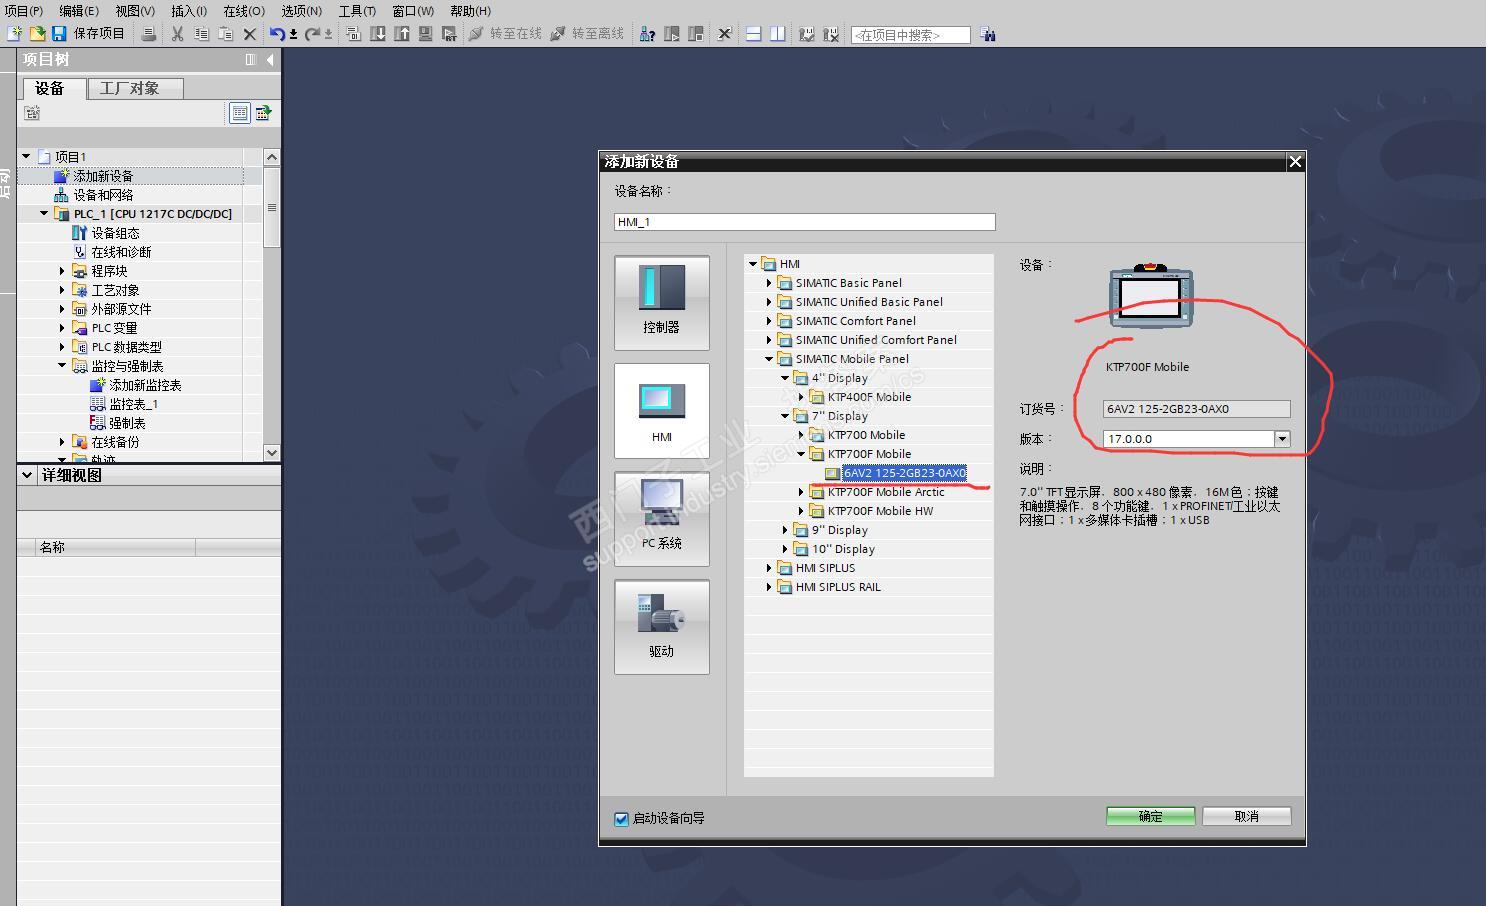Click the delete (X) toolbar icon
The height and width of the screenshot is (906, 1486).
[250, 34]
